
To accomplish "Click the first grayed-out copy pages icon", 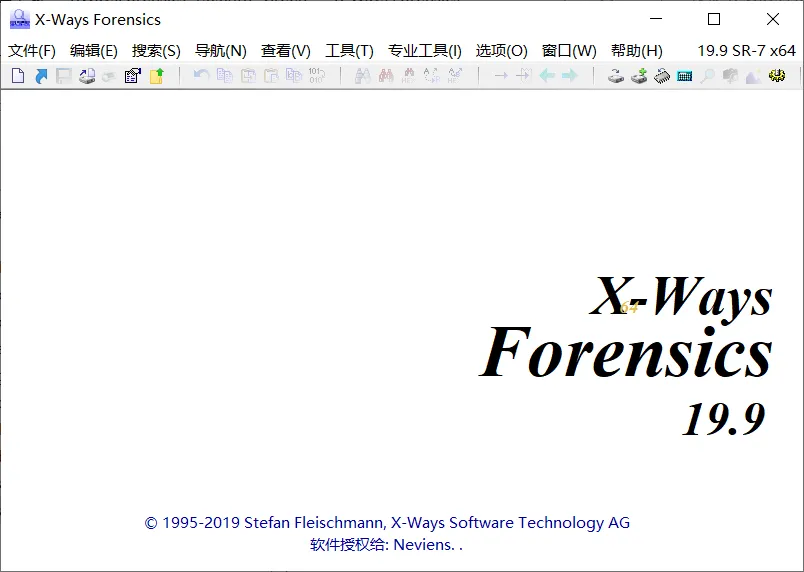I will point(225,76).
